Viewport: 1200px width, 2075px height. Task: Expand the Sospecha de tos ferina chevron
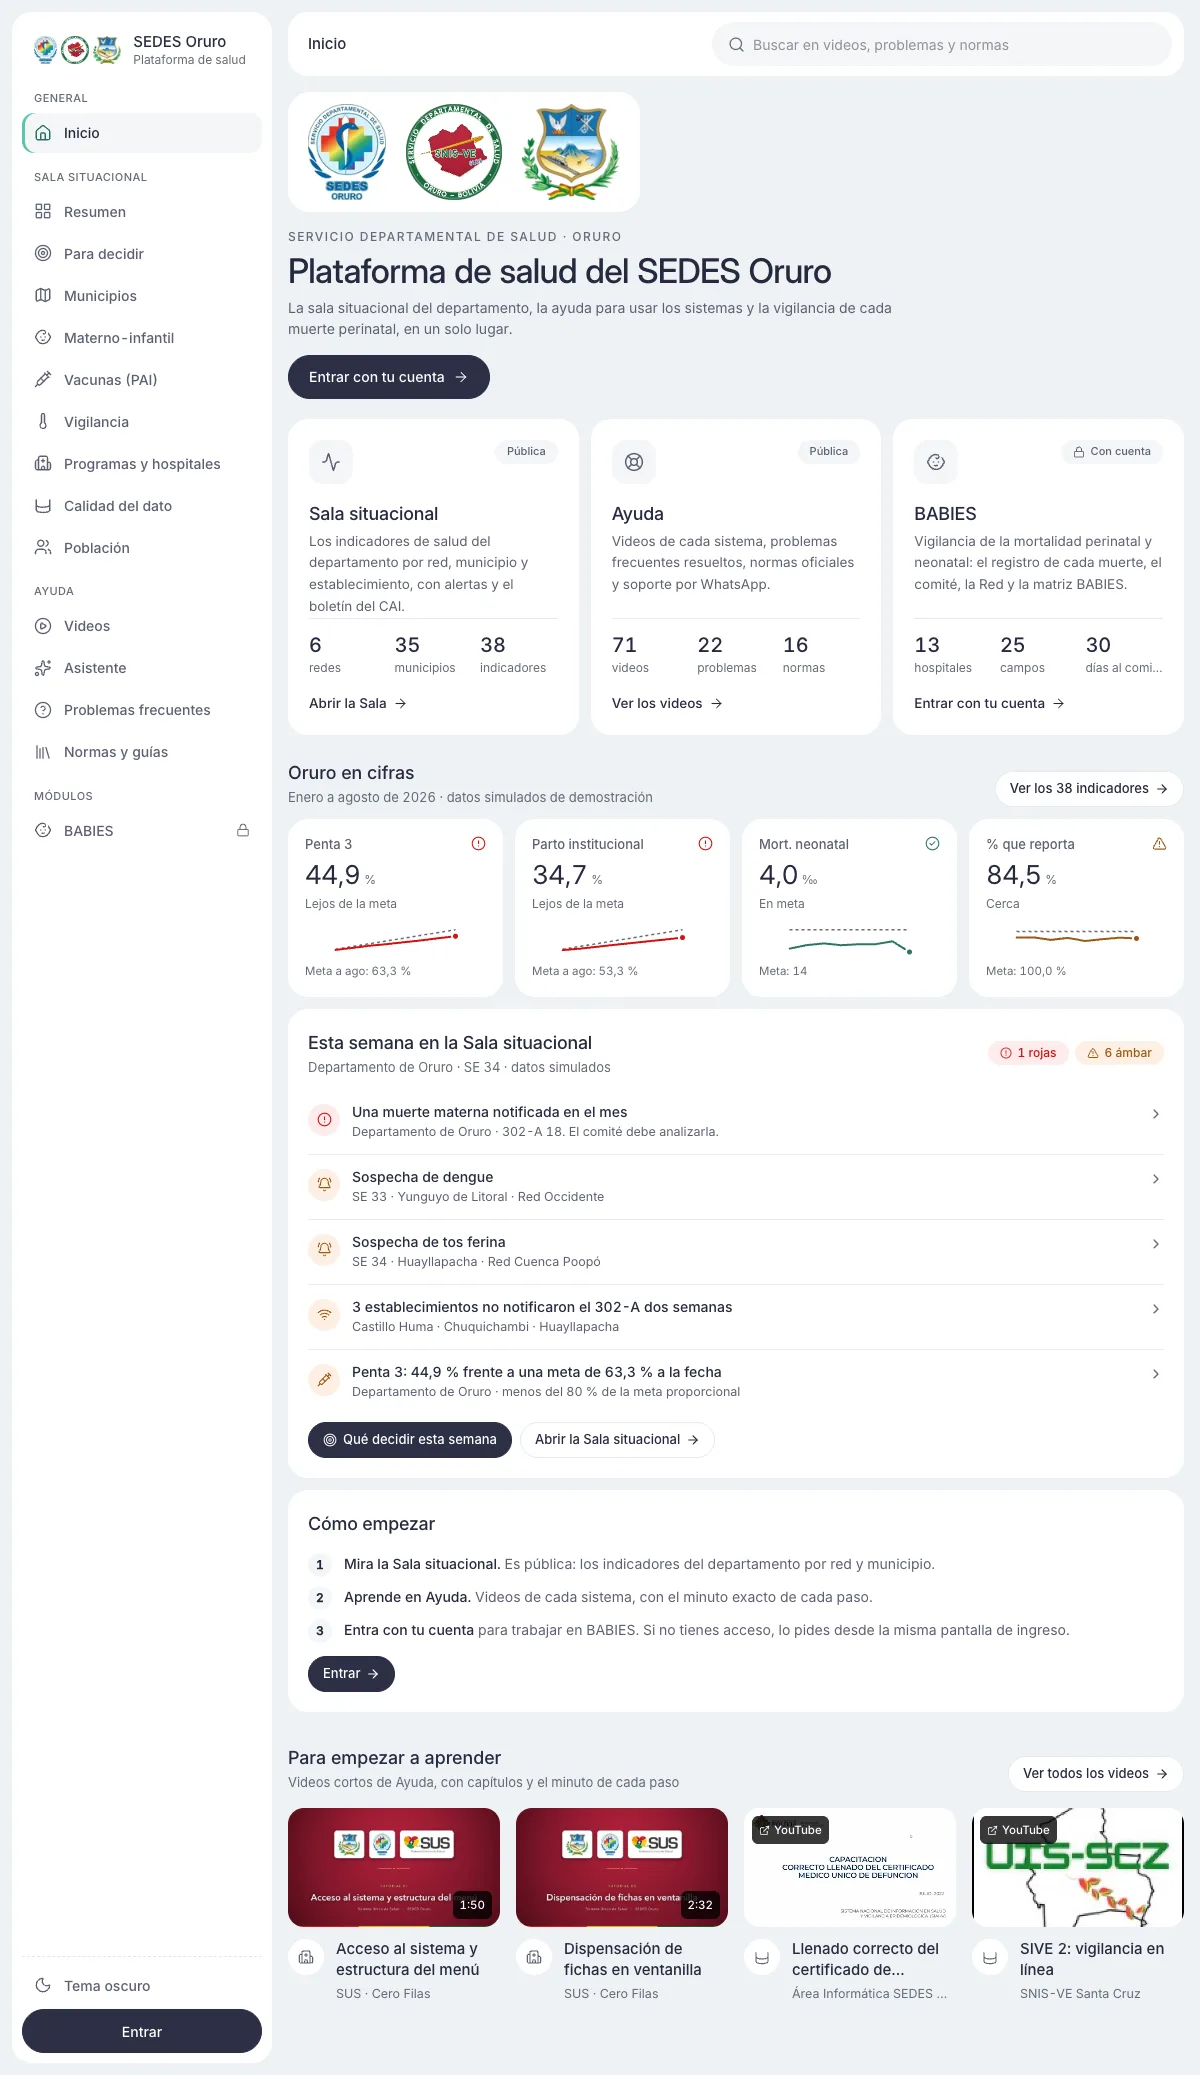pyautogui.click(x=1156, y=1244)
